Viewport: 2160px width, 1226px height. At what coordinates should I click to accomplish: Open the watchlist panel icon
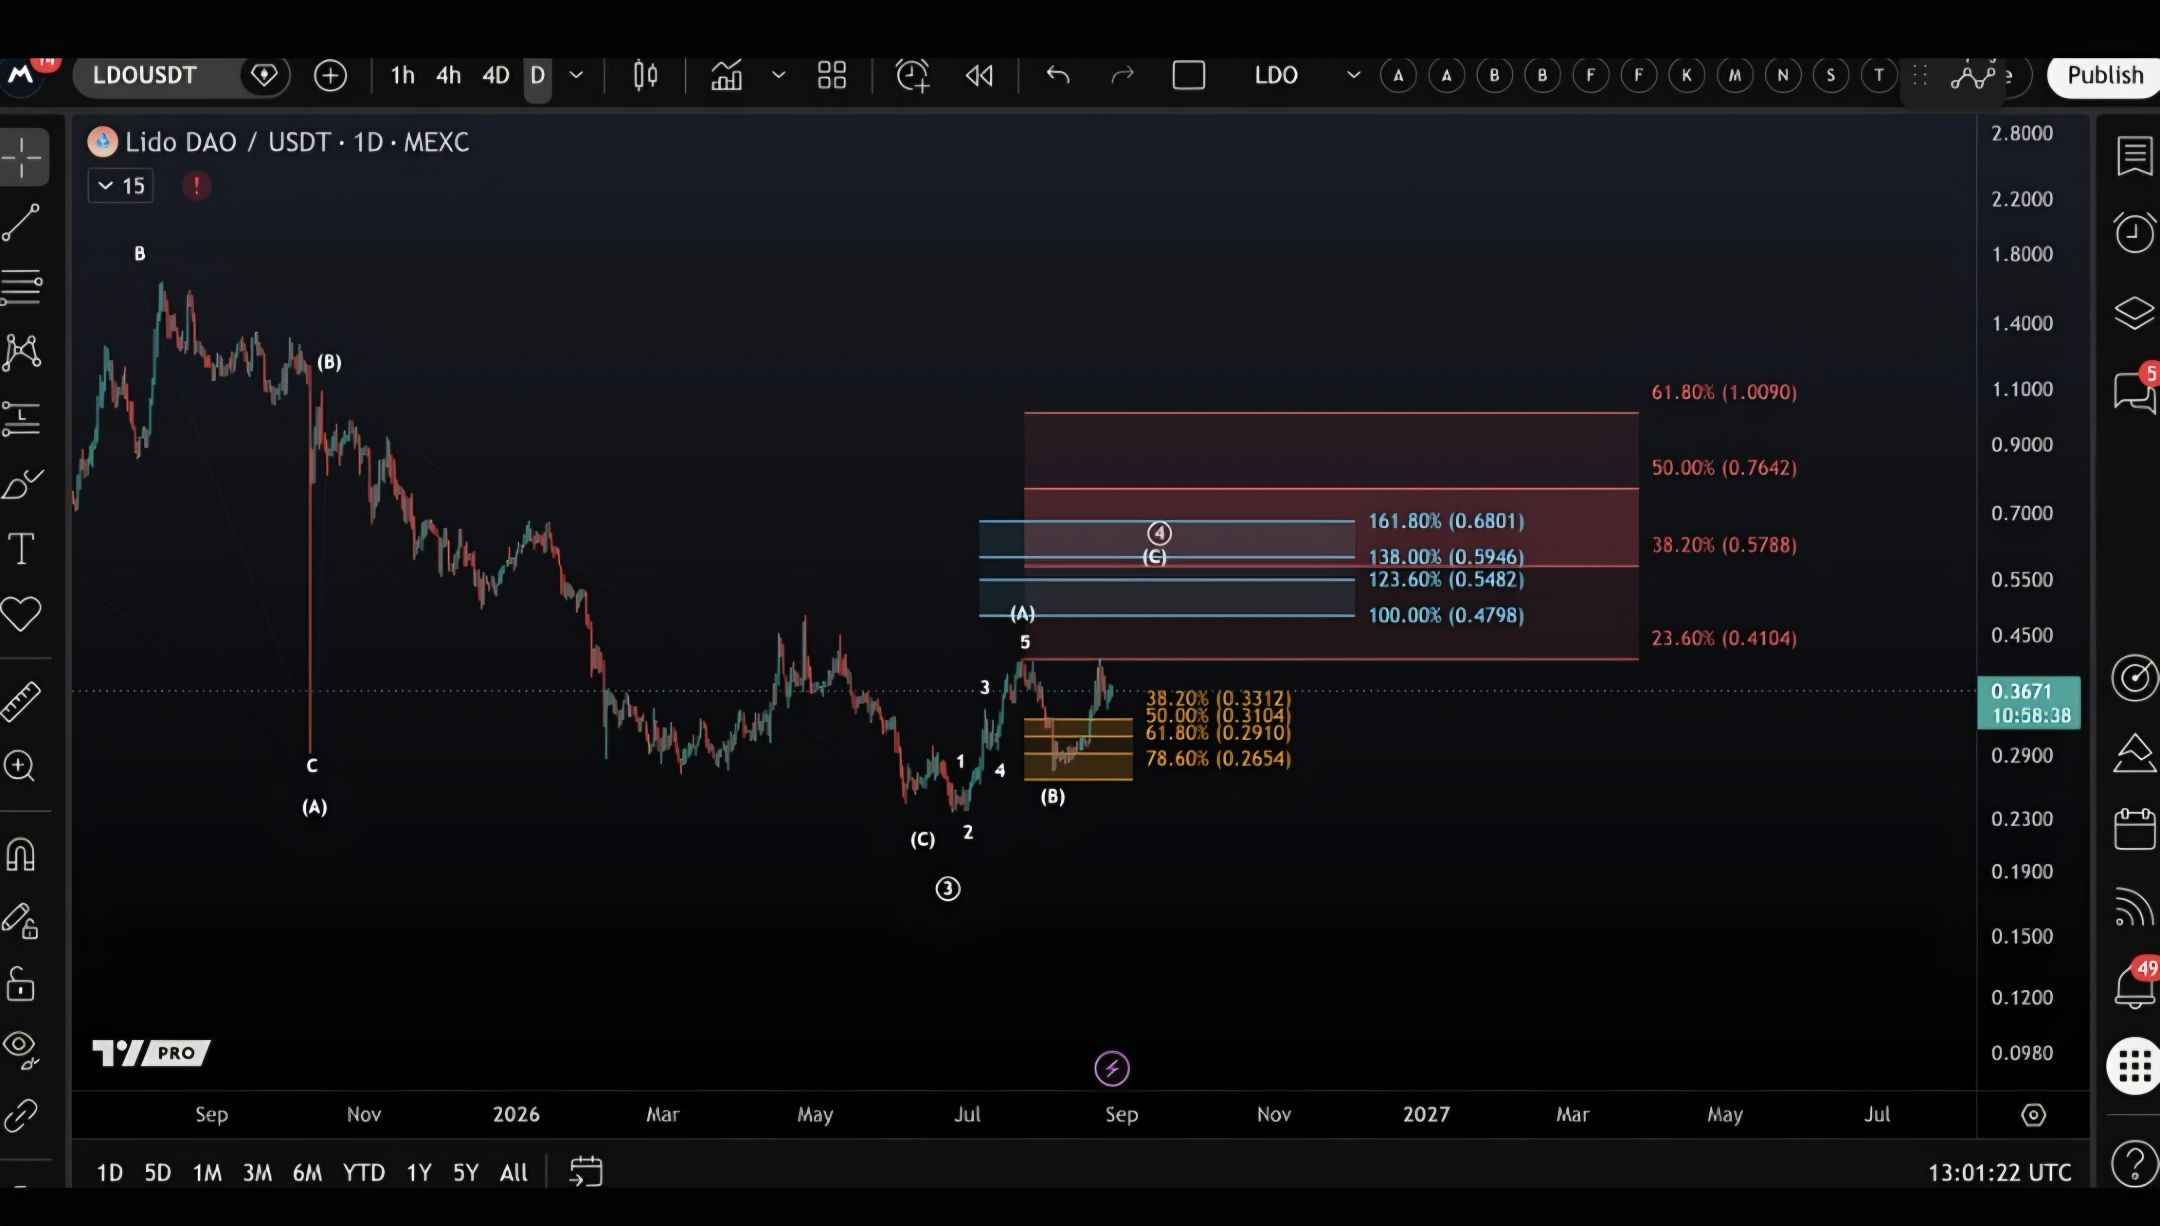click(x=2134, y=156)
